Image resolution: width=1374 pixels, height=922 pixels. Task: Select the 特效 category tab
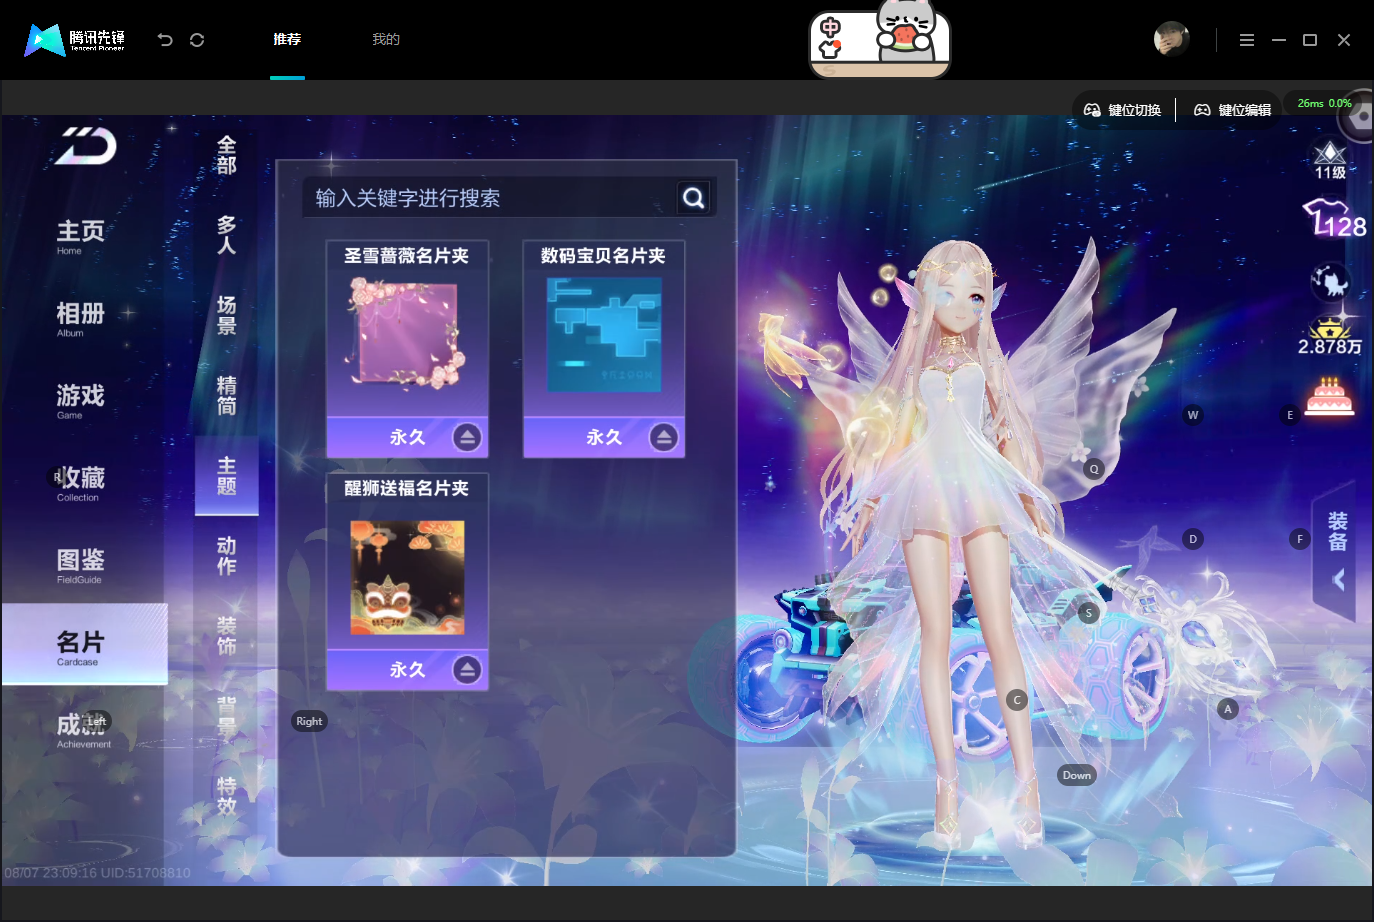click(x=227, y=795)
